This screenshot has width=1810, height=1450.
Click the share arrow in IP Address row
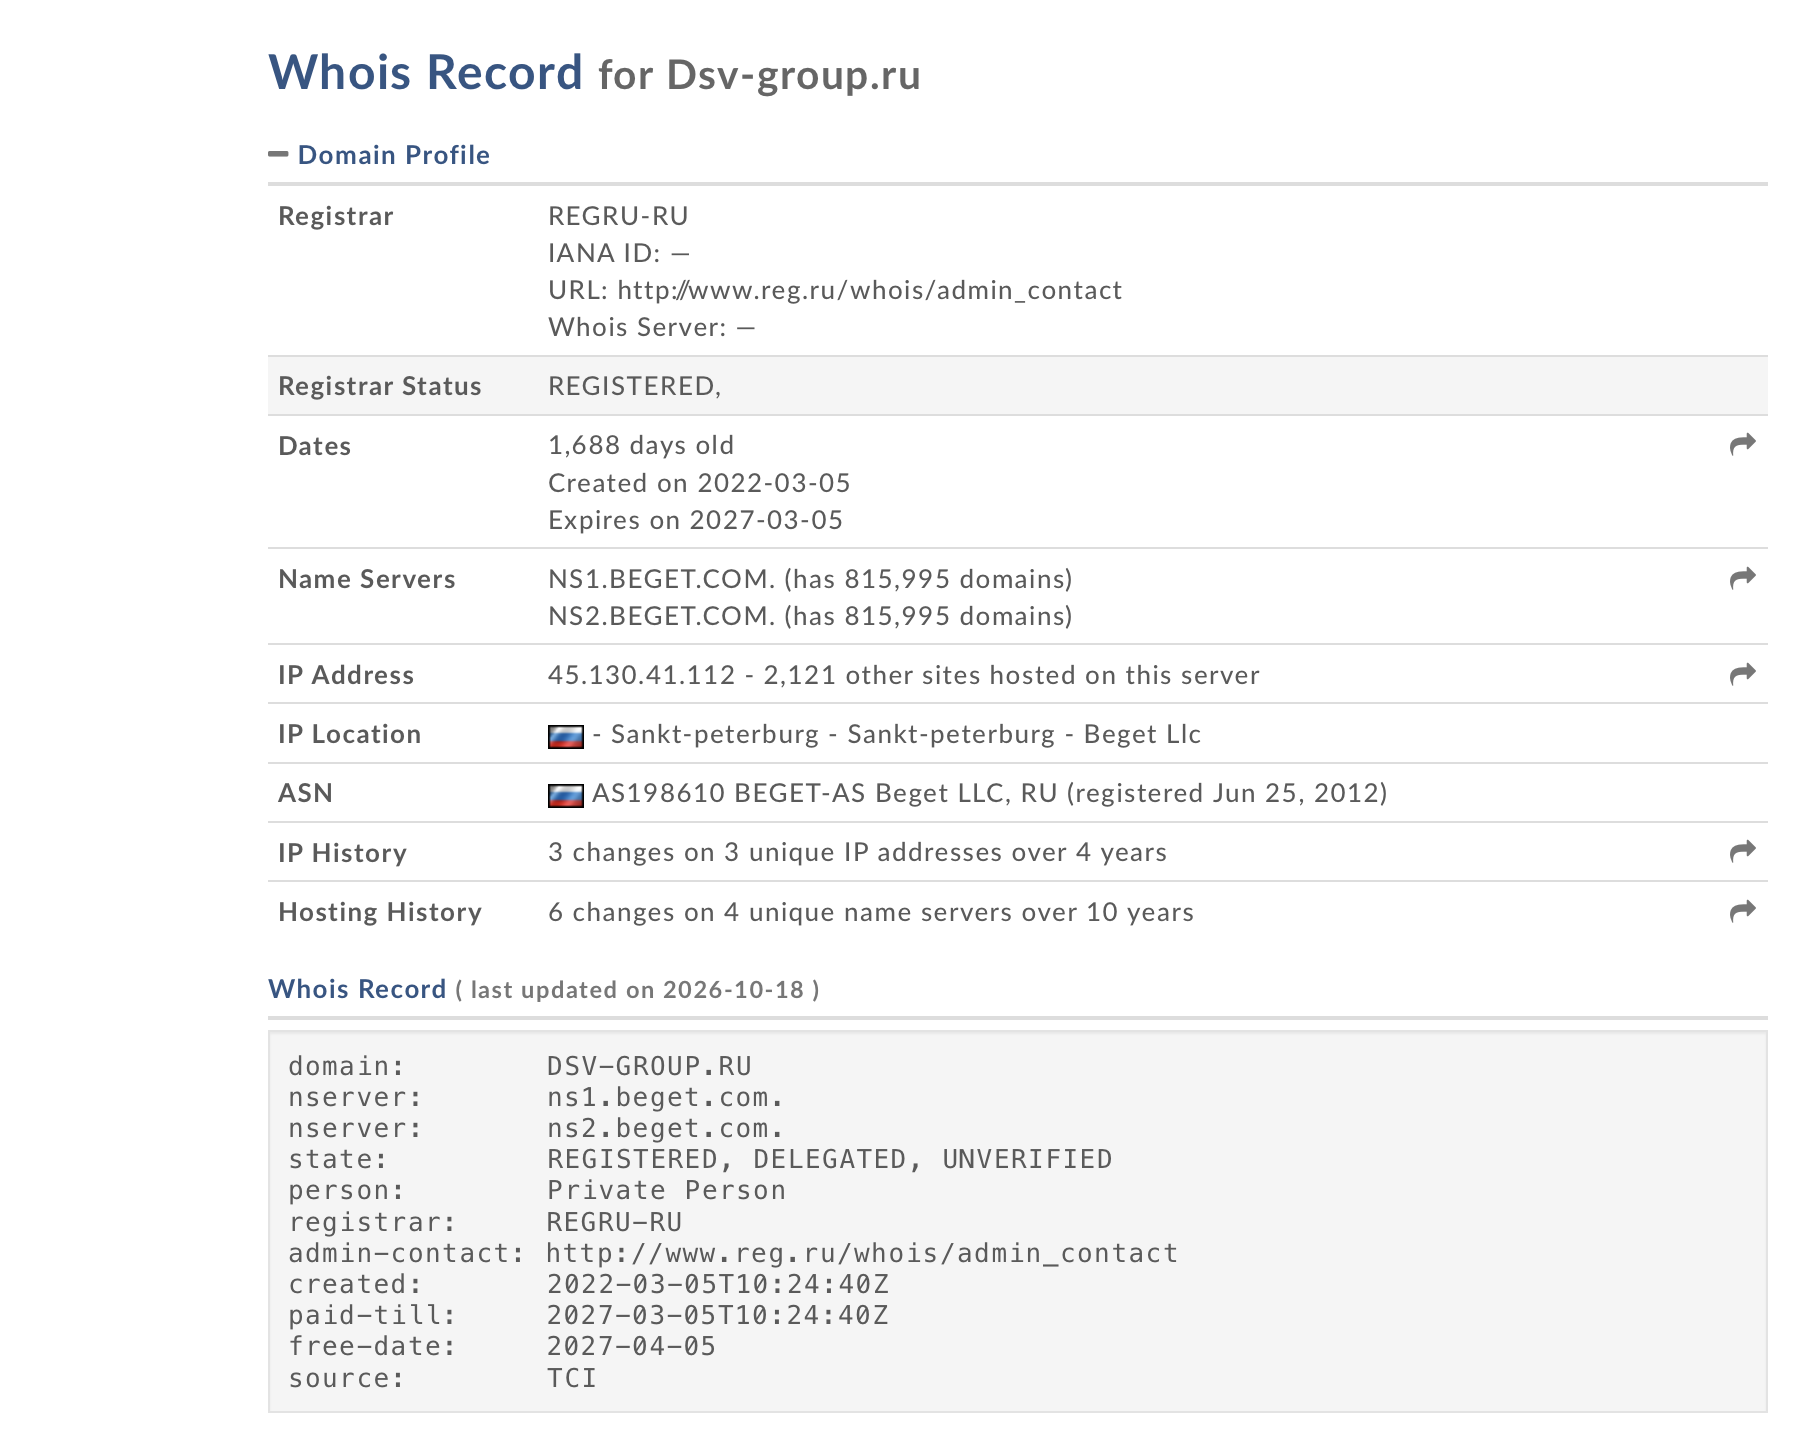(x=1743, y=674)
